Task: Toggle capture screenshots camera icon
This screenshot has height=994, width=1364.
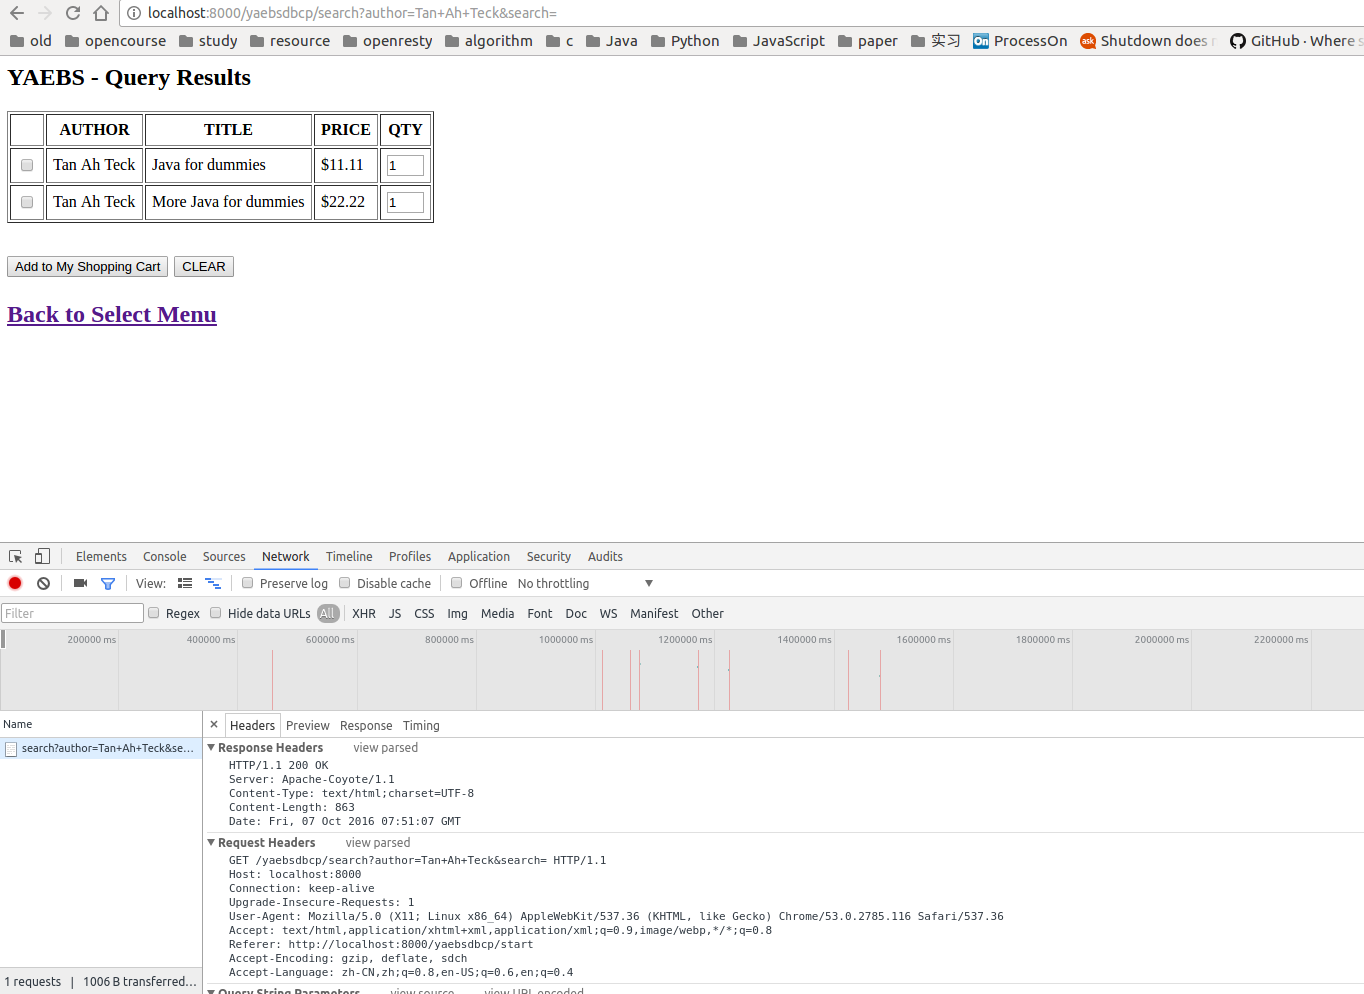Action: point(80,584)
